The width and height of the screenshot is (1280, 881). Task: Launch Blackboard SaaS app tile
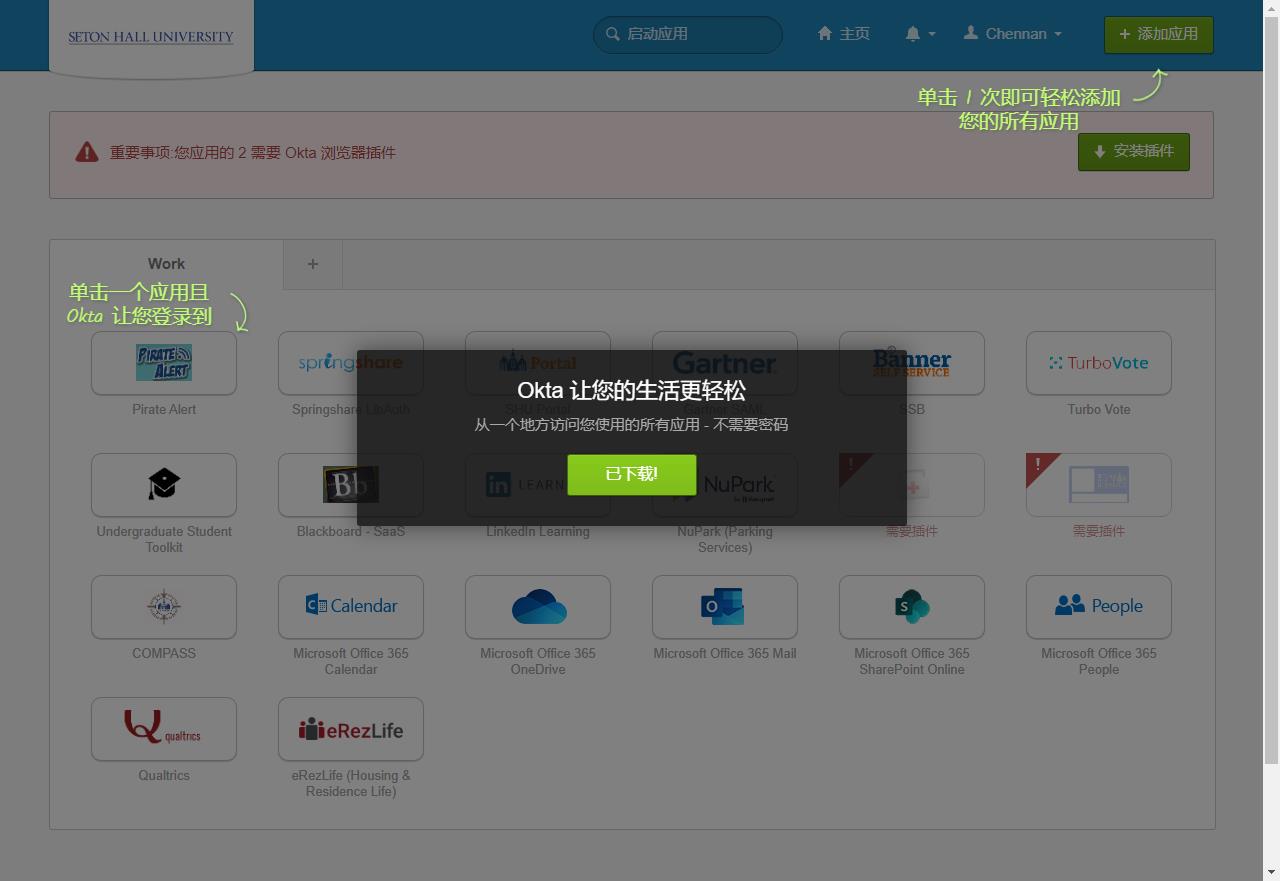(351, 485)
